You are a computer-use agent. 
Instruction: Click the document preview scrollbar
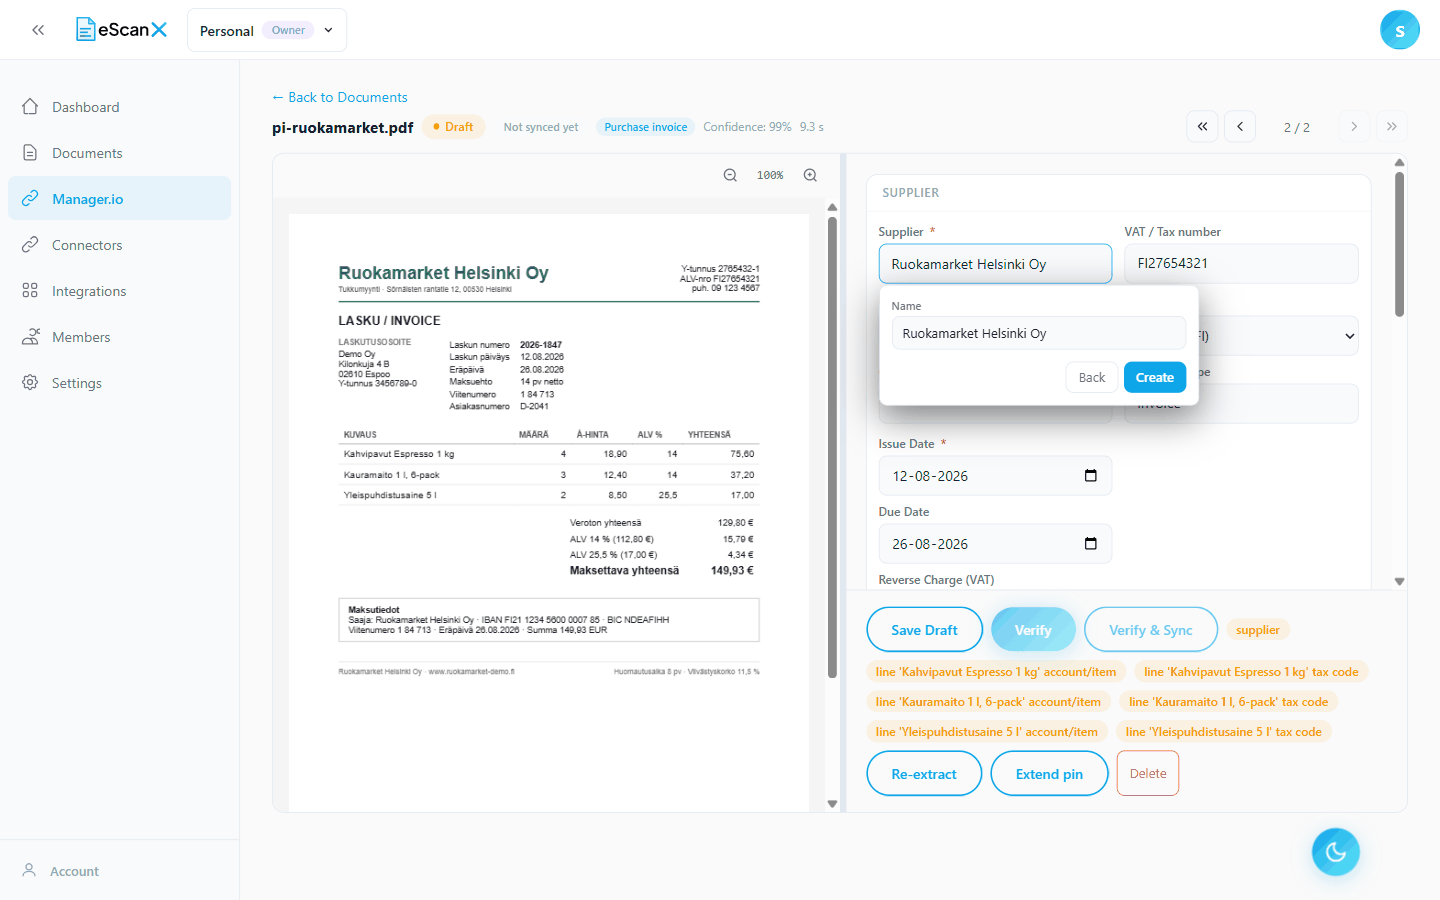click(x=832, y=447)
